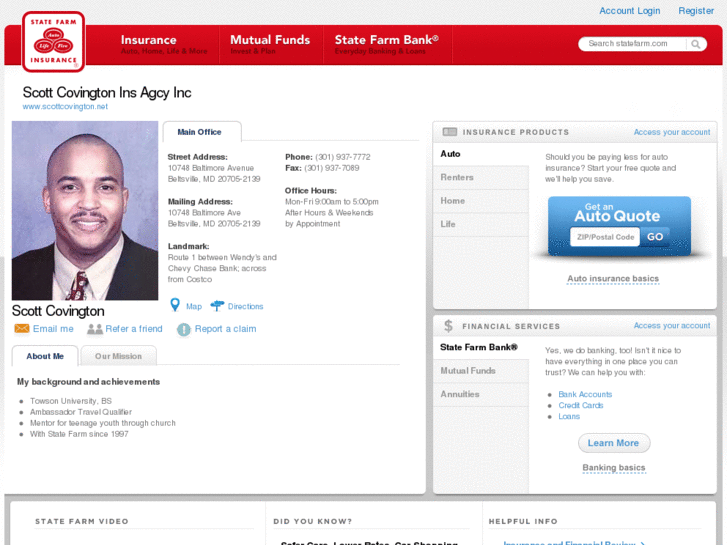Select the Annuities services tab

pos(480,394)
